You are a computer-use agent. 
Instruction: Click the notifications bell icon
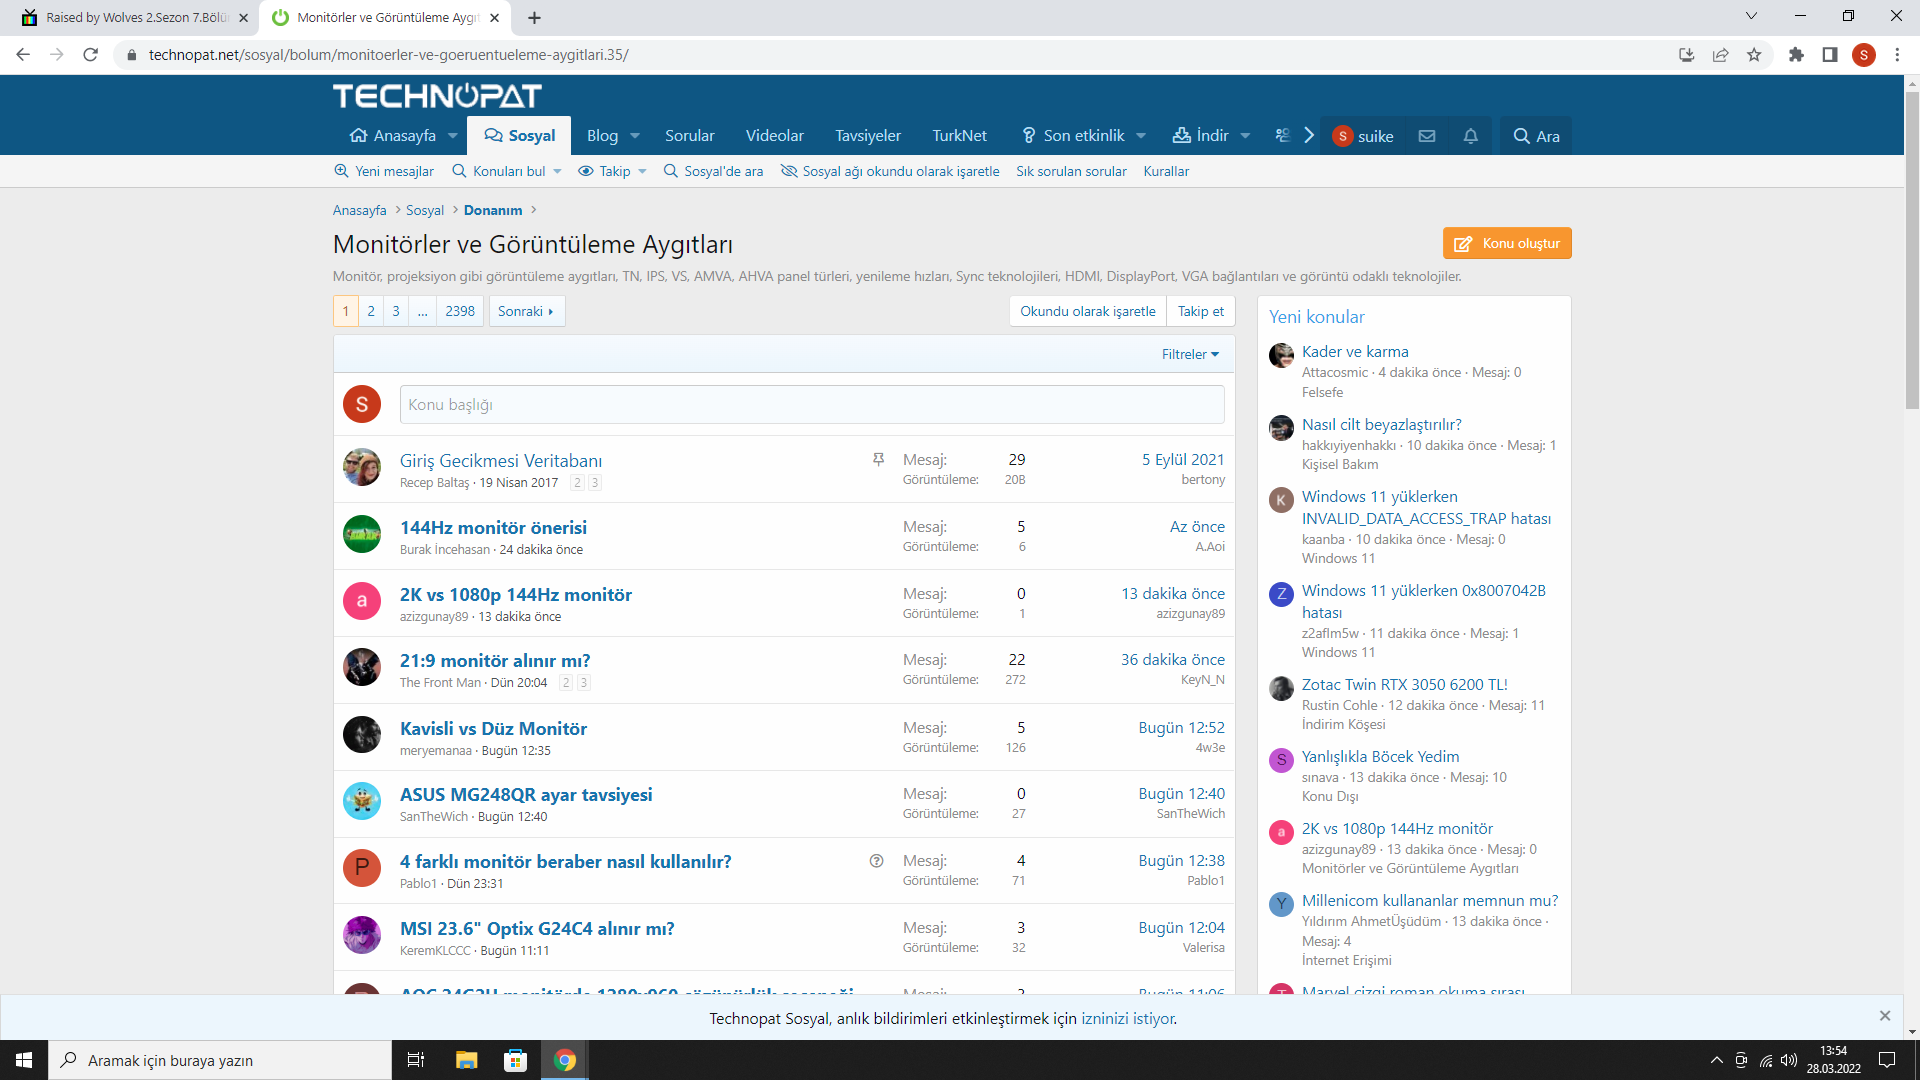click(x=1470, y=136)
